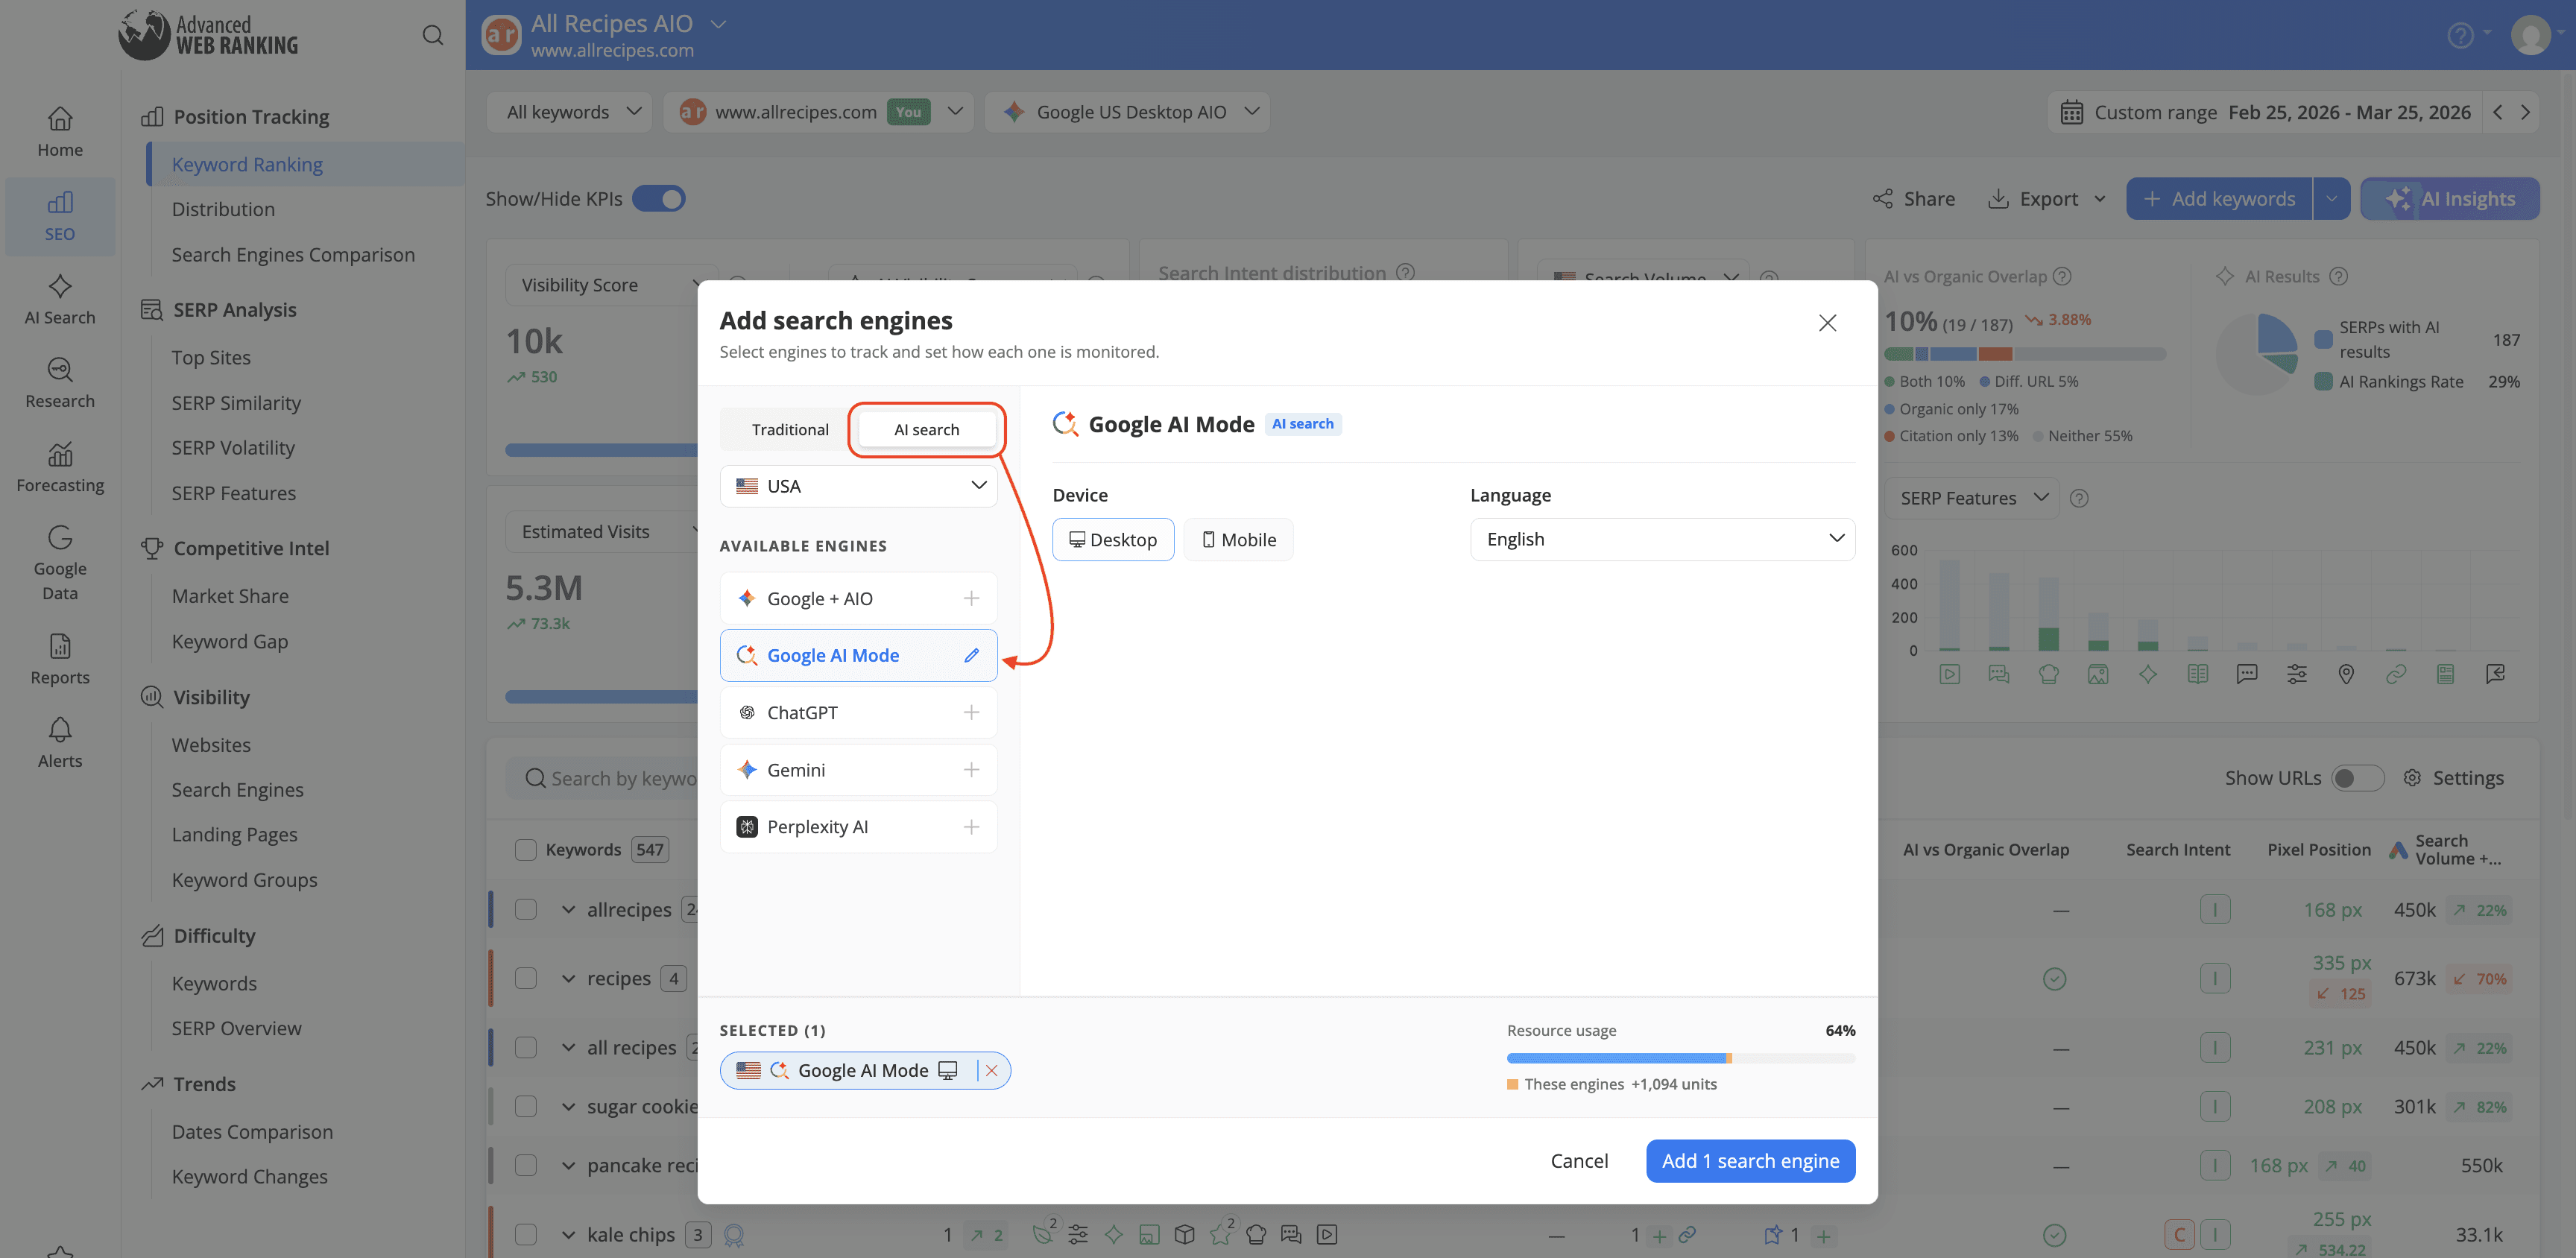
Task: Open the user profile avatar menu
Action: click(2531, 35)
